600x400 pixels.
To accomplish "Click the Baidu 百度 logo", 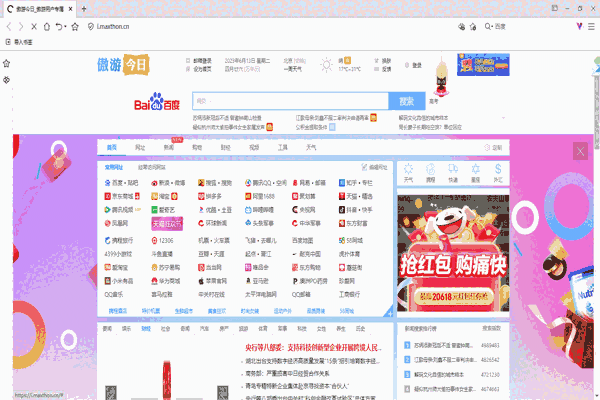I will tap(157, 102).
